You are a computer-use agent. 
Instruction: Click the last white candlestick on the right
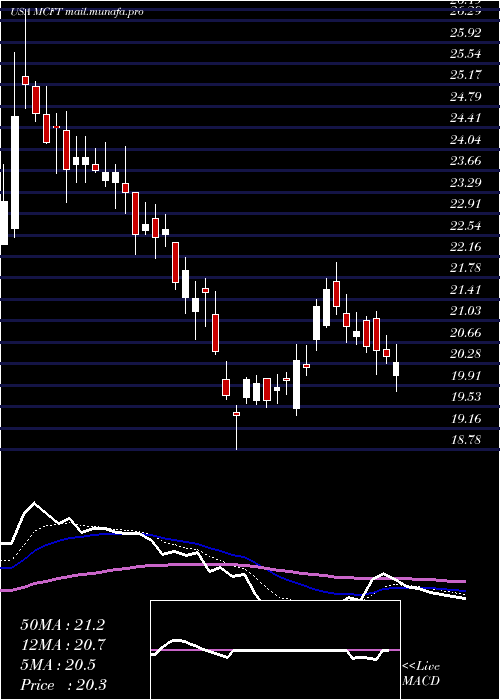(x=396, y=369)
